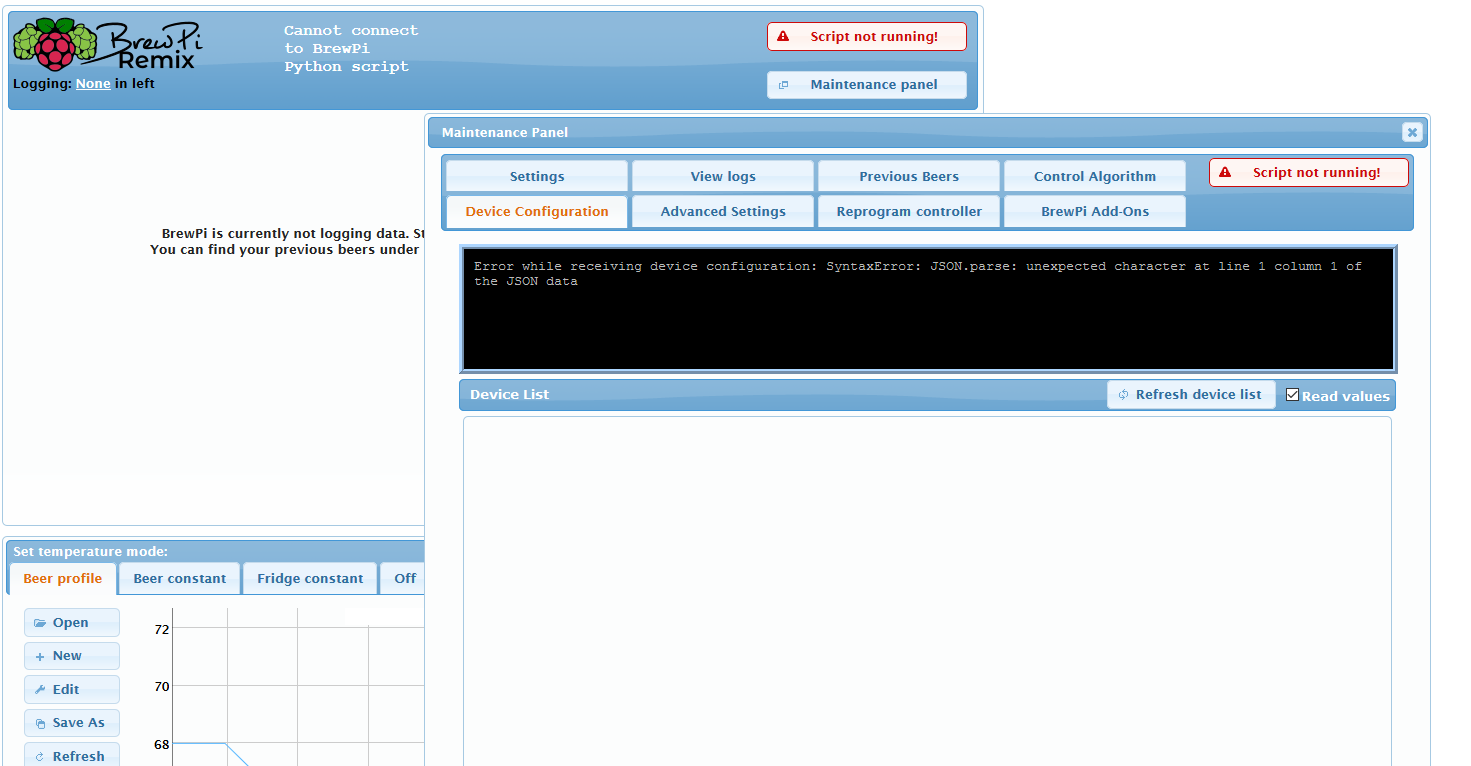Viewport: 1471px width, 766px height.
Task: Click the device configuration error console
Action: (928, 309)
